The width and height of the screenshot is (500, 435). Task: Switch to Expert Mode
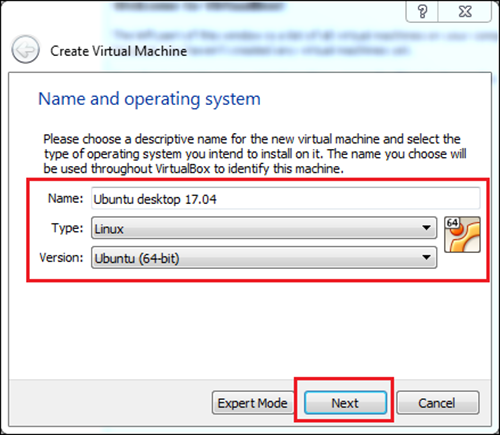pyautogui.click(x=252, y=403)
